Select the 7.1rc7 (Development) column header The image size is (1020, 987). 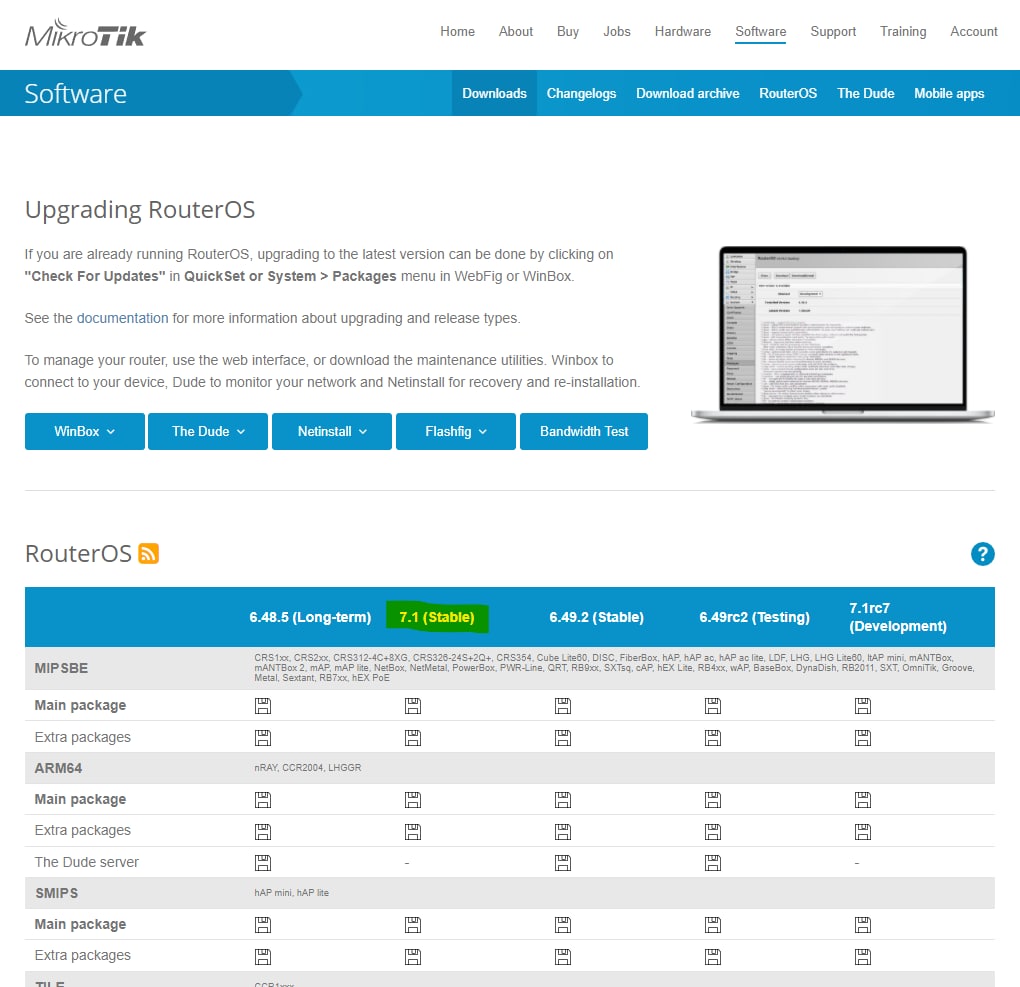pyautogui.click(x=898, y=617)
